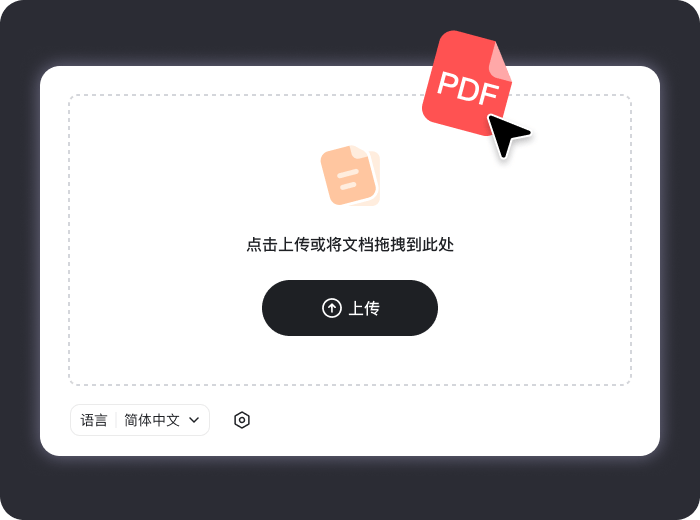Click the folded corner of the PDF icon
This screenshot has height=520, width=700.
point(501,62)
